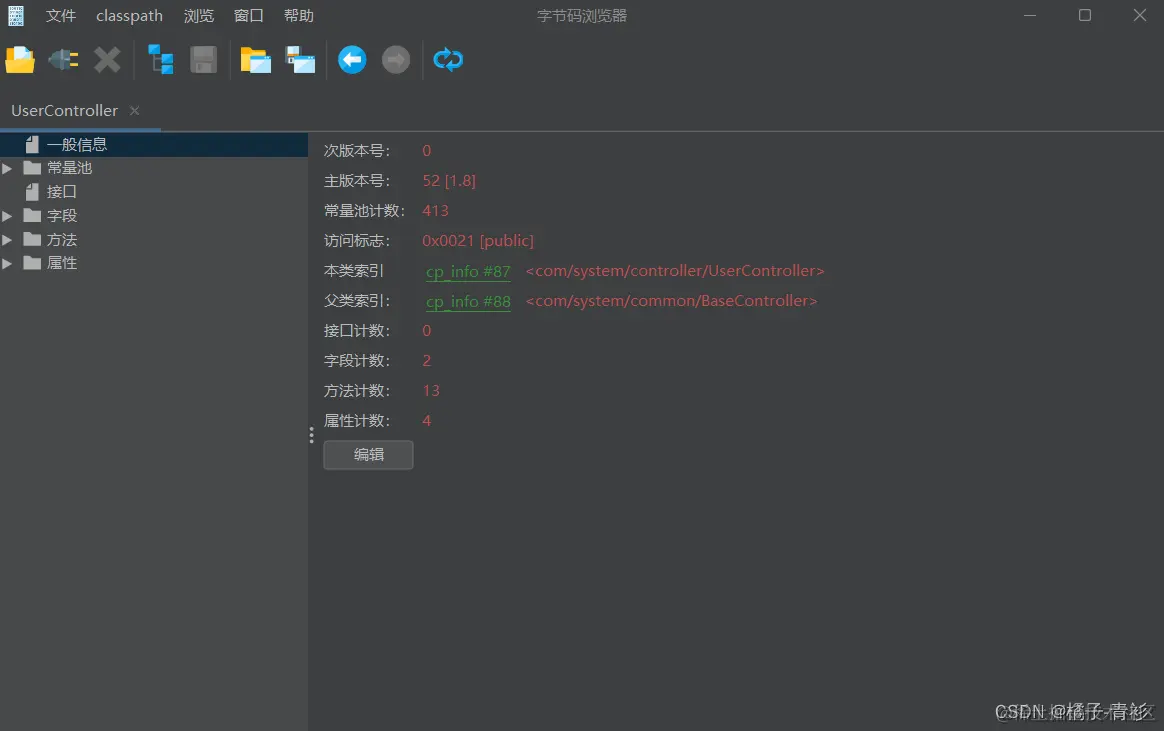
Task: Click the gray X close-file toolbar icon
Action: click(x=107, y=59)
